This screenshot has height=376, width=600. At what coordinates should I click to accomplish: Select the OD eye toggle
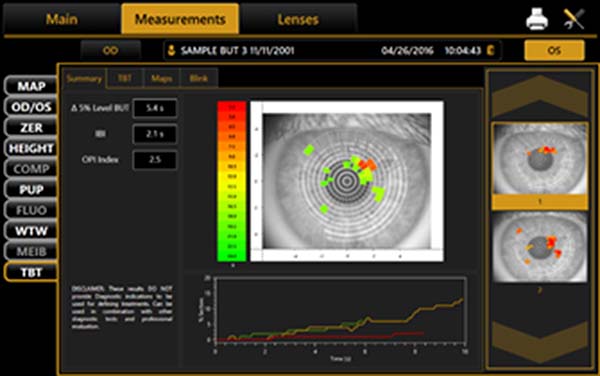pyautogui.click(x=111, y=50)
